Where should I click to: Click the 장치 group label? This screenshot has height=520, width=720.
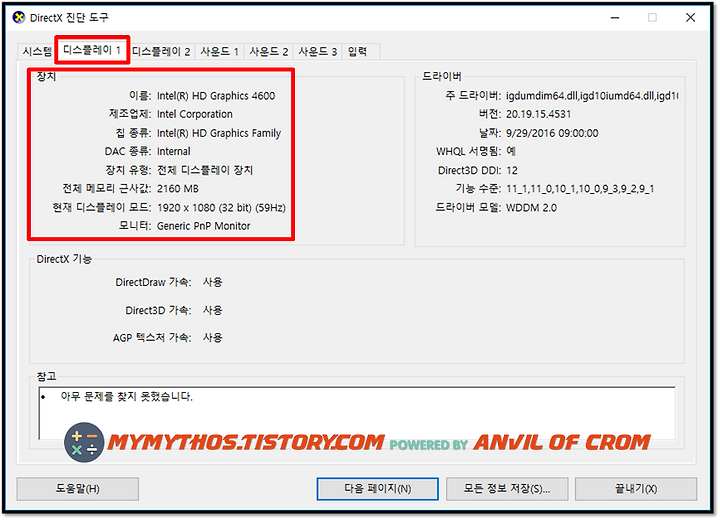[46, 76]
